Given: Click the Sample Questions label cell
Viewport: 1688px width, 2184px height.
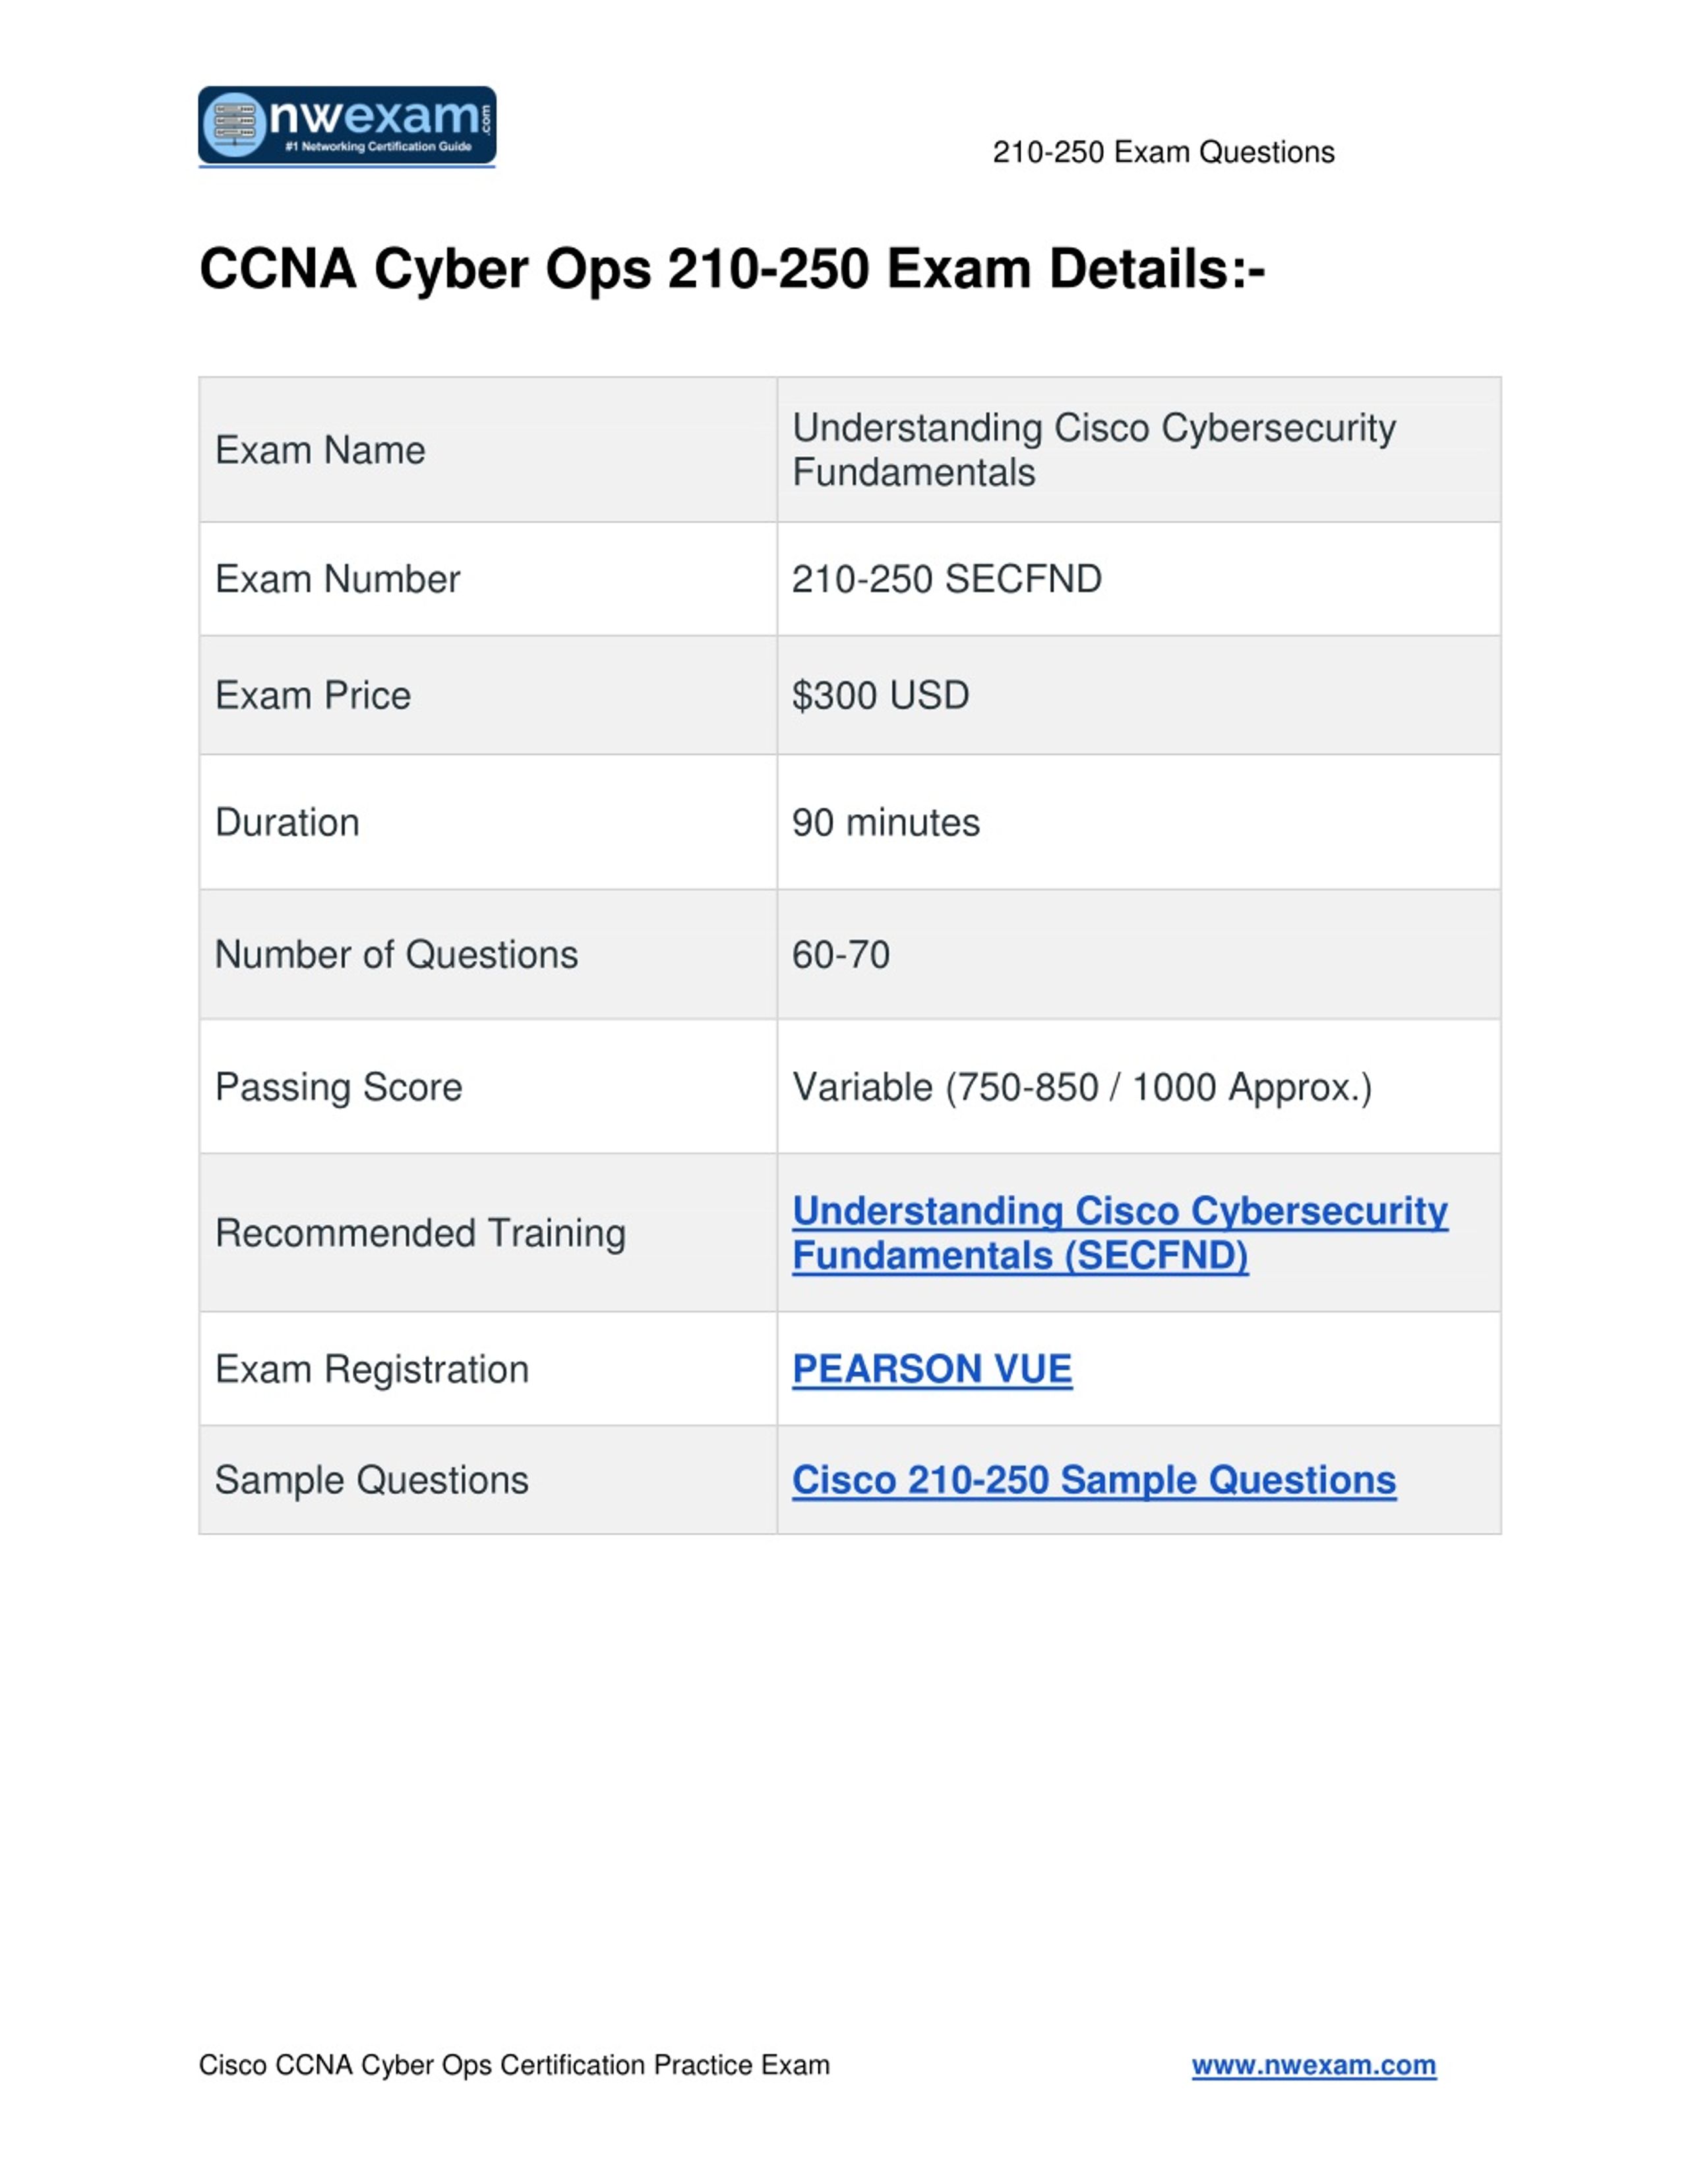Looking at the screenshot, I should (x=488, y=1480).
